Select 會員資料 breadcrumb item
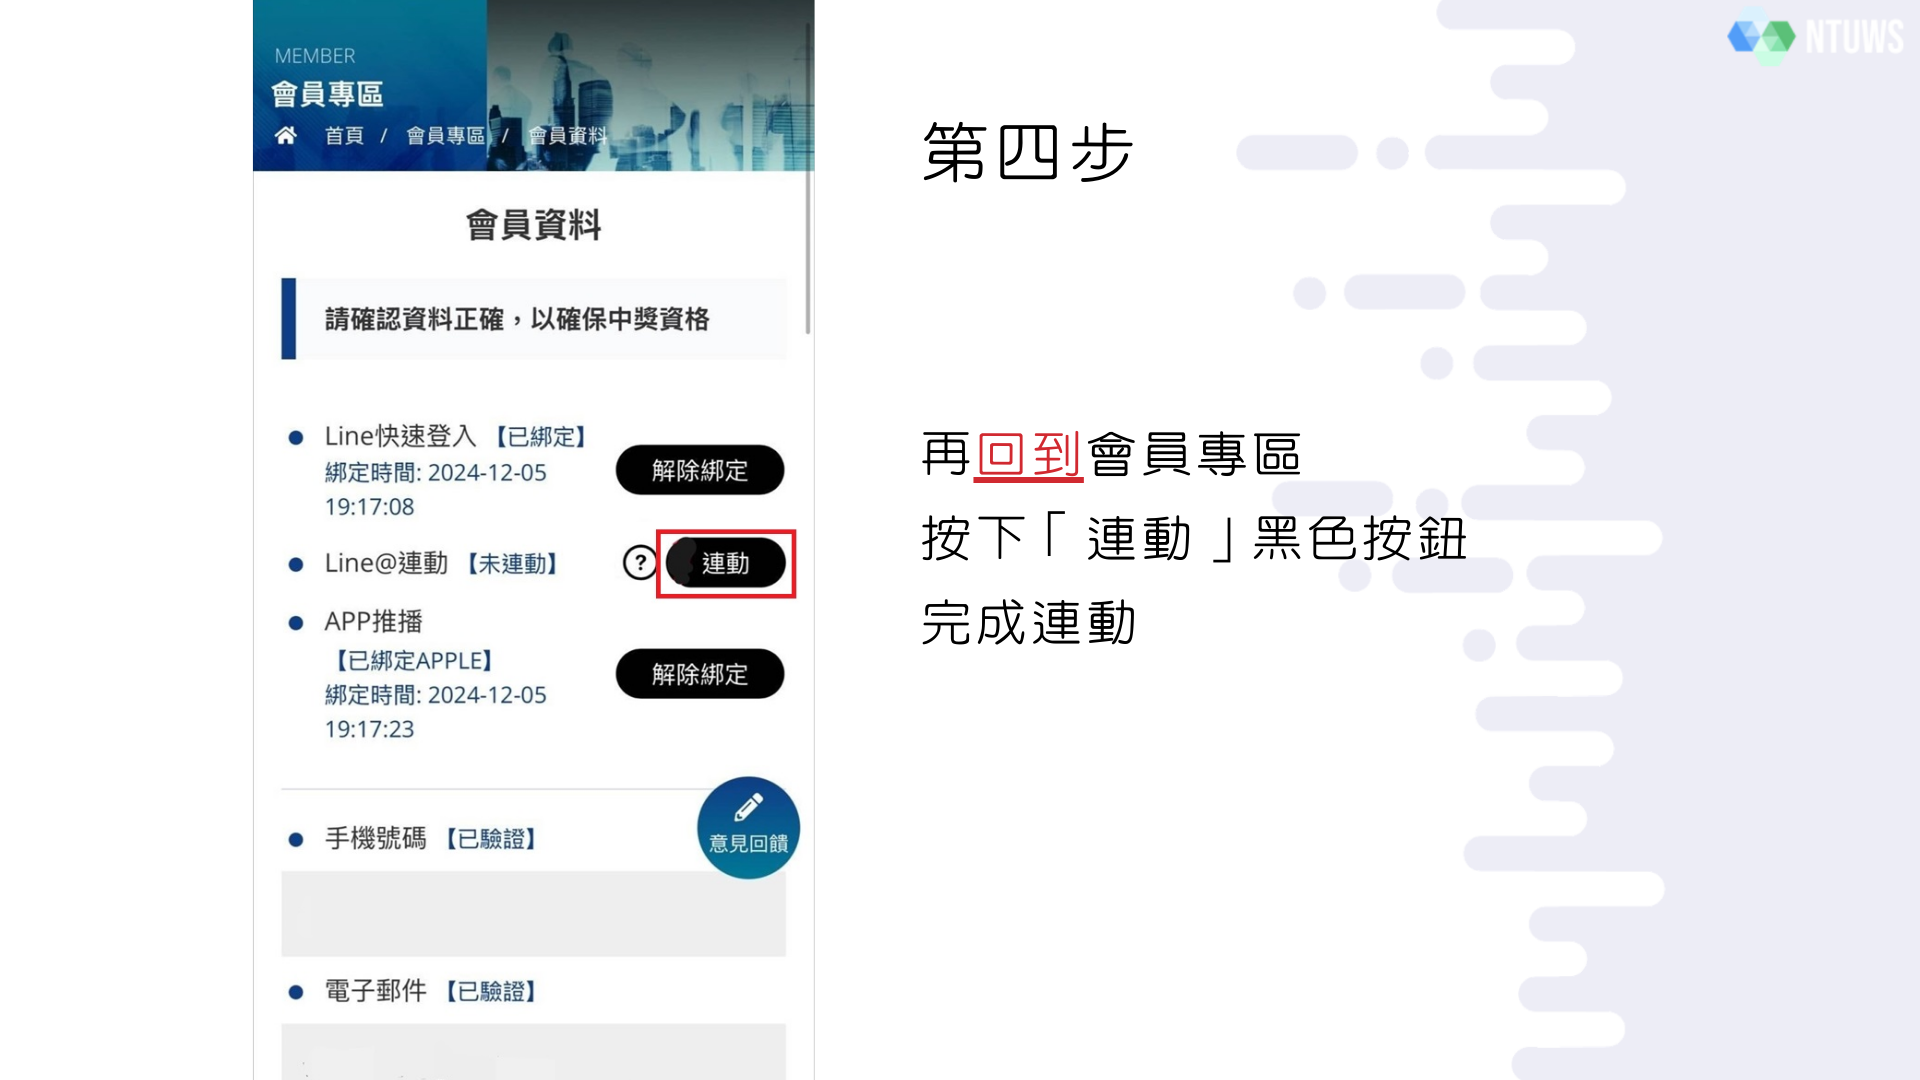The image size is (1920, 1080). tap(568, 136)
